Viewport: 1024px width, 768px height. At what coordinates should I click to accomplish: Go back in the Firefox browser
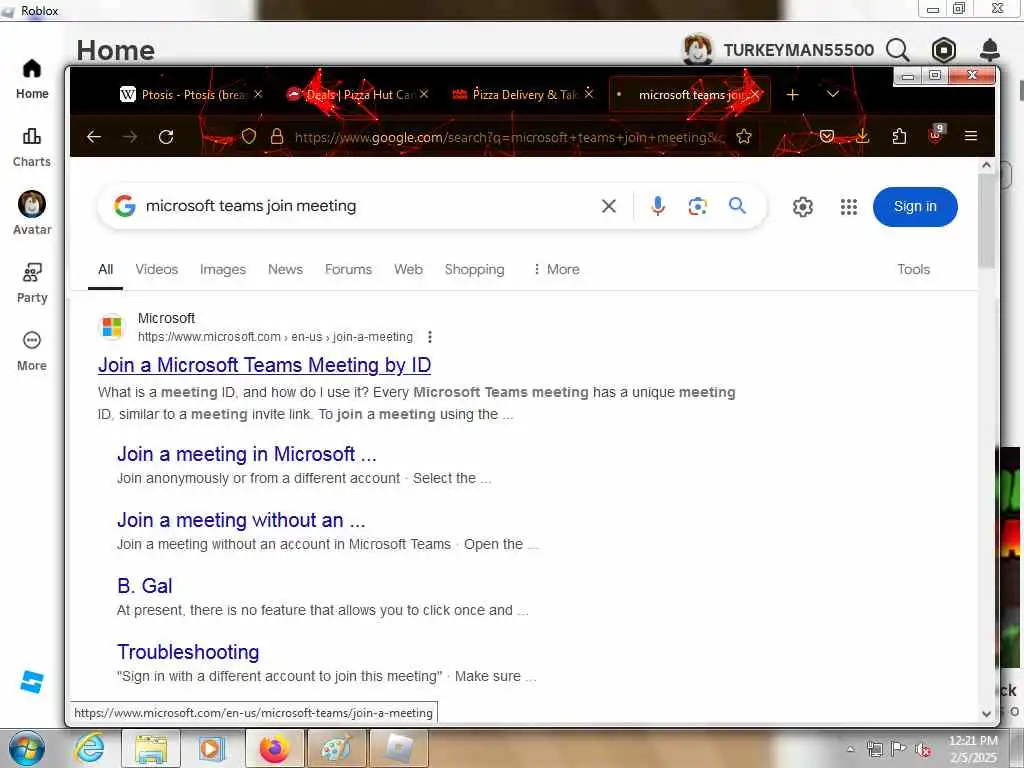click(94, 136)
